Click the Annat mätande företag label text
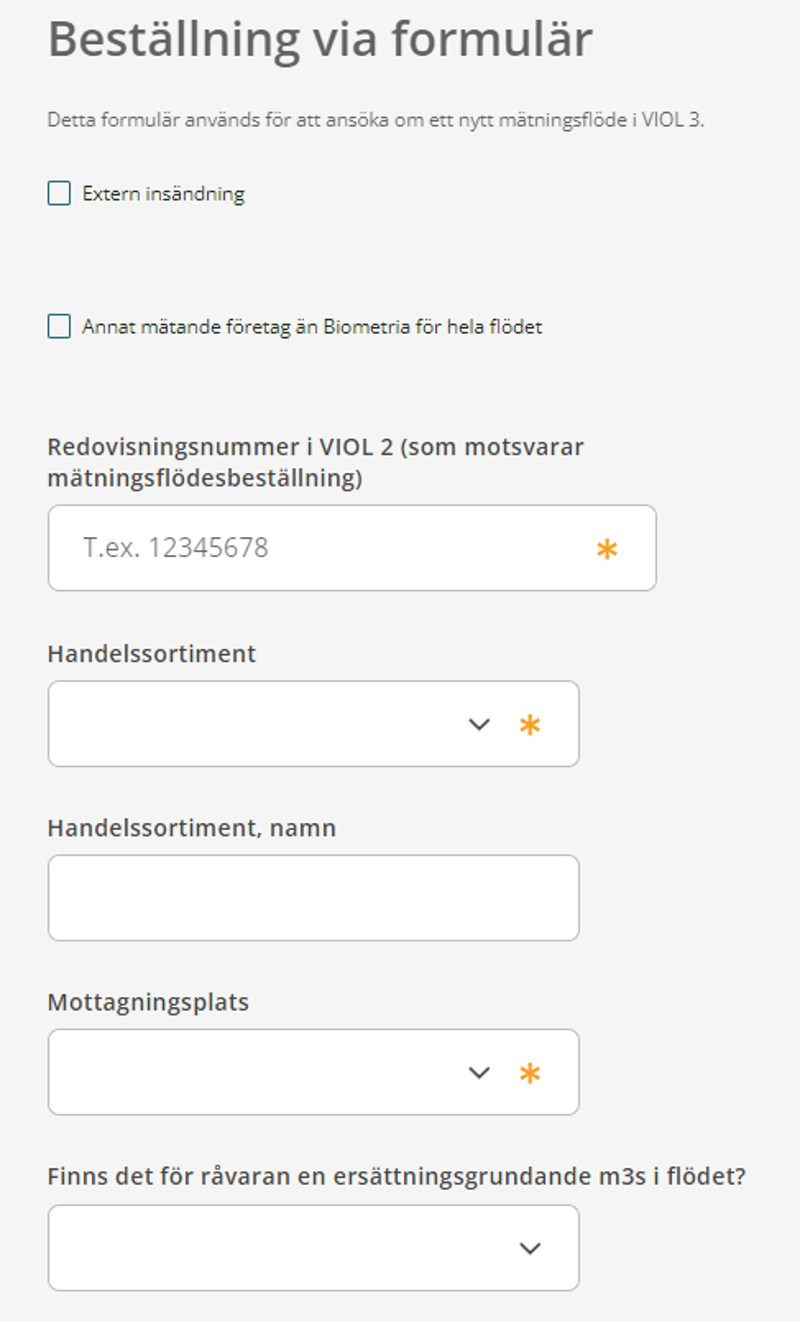Screen dimensions: 800x1322 (x=312, y=327)
